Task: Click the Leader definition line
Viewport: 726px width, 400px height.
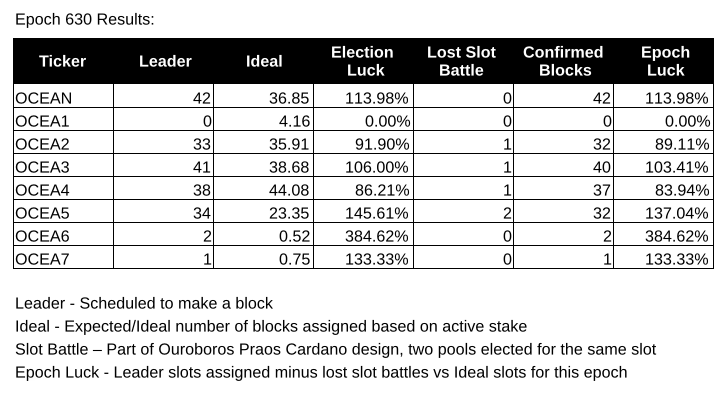Action: 144,303
